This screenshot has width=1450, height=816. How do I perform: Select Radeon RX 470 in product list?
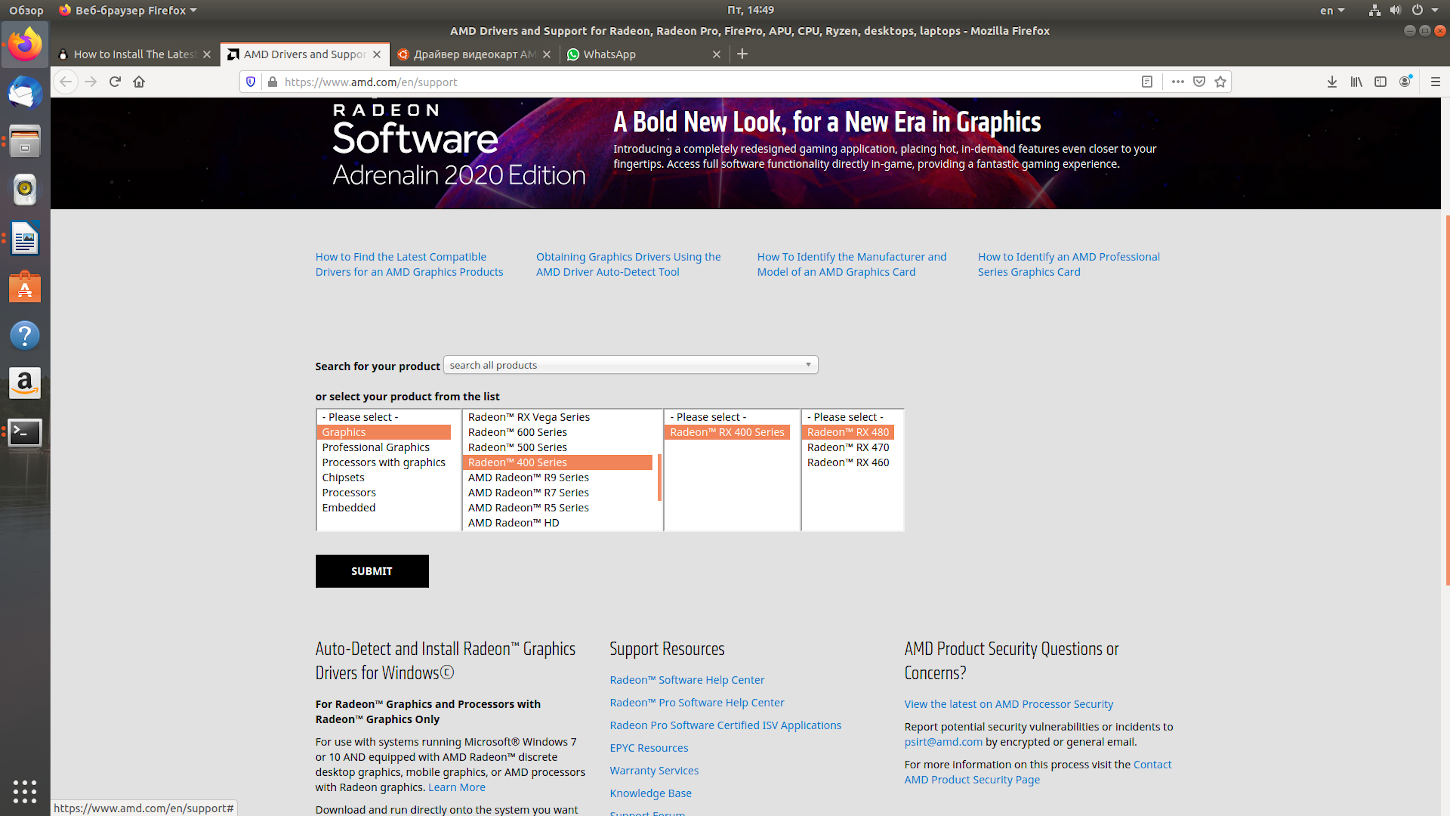pyautogui.click(x=848, y=447)
